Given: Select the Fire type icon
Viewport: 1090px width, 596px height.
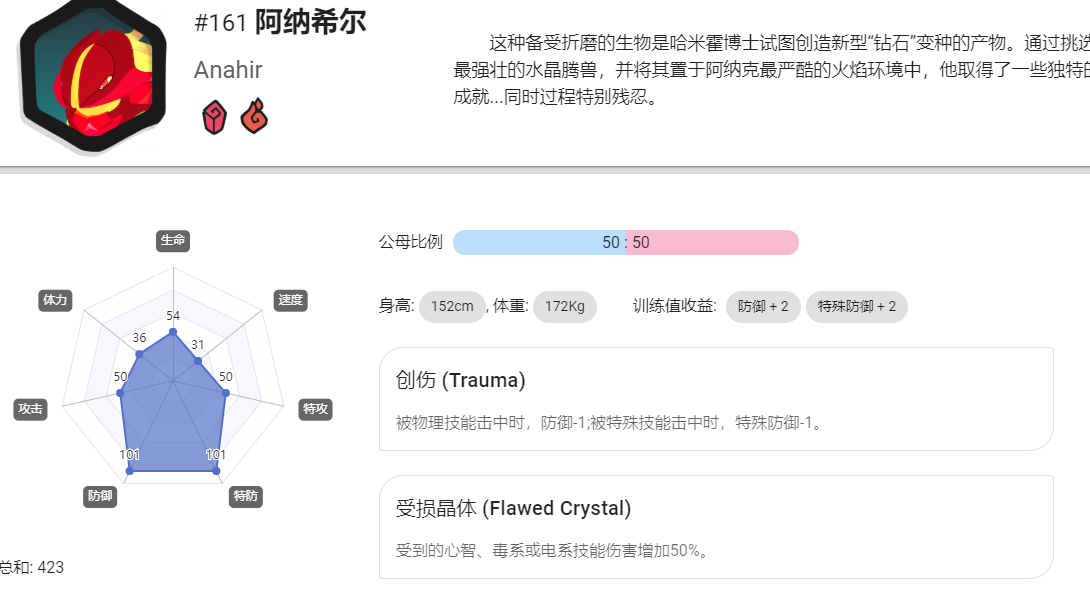Looking at the screenshot, I should pyautogui.click(x=254, y=116).
